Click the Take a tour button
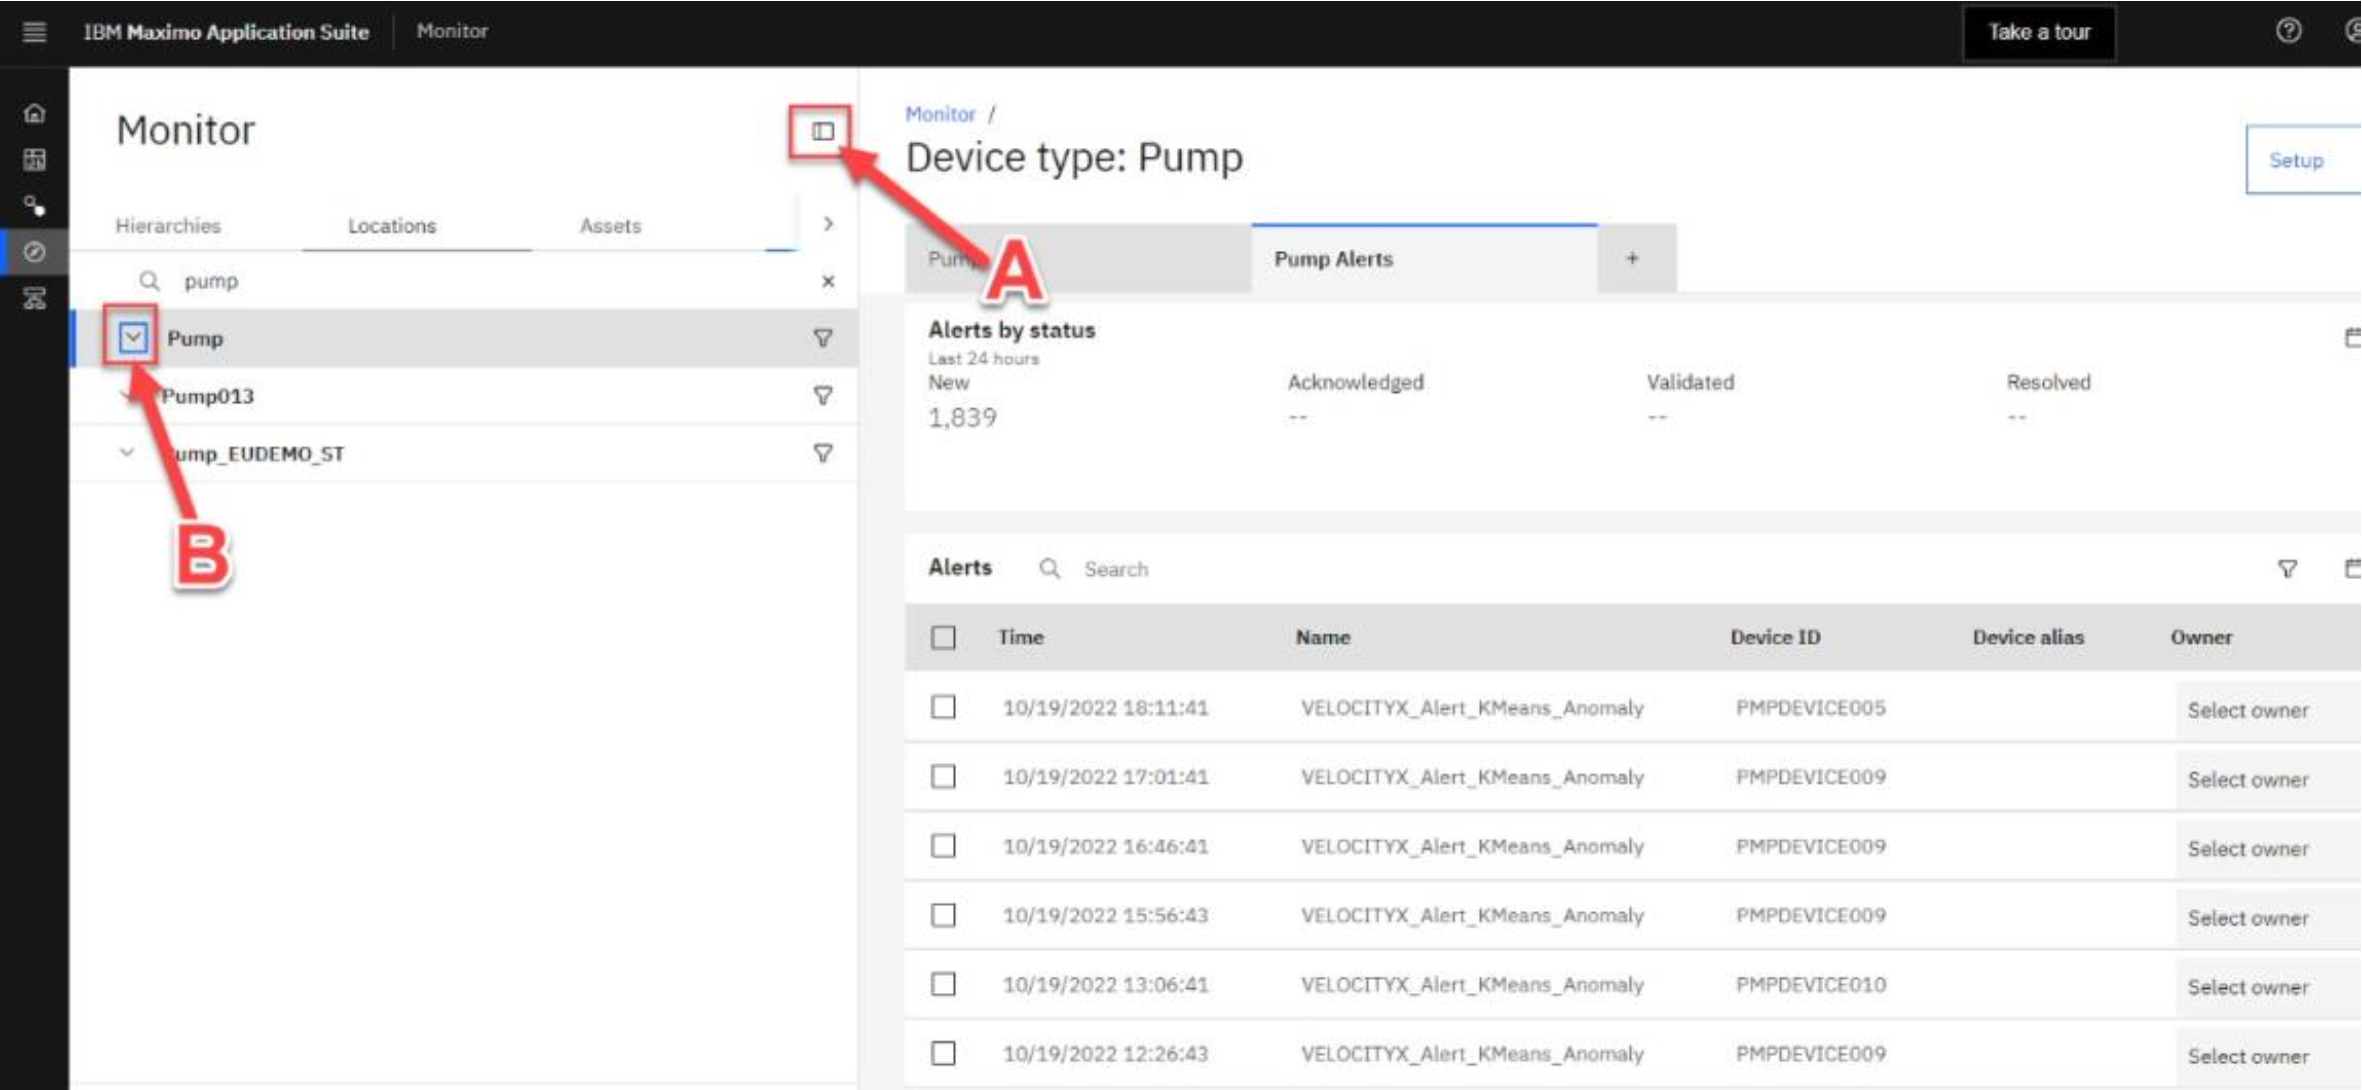This screenshot has height=1090, width=2362. coord(2038,32)
